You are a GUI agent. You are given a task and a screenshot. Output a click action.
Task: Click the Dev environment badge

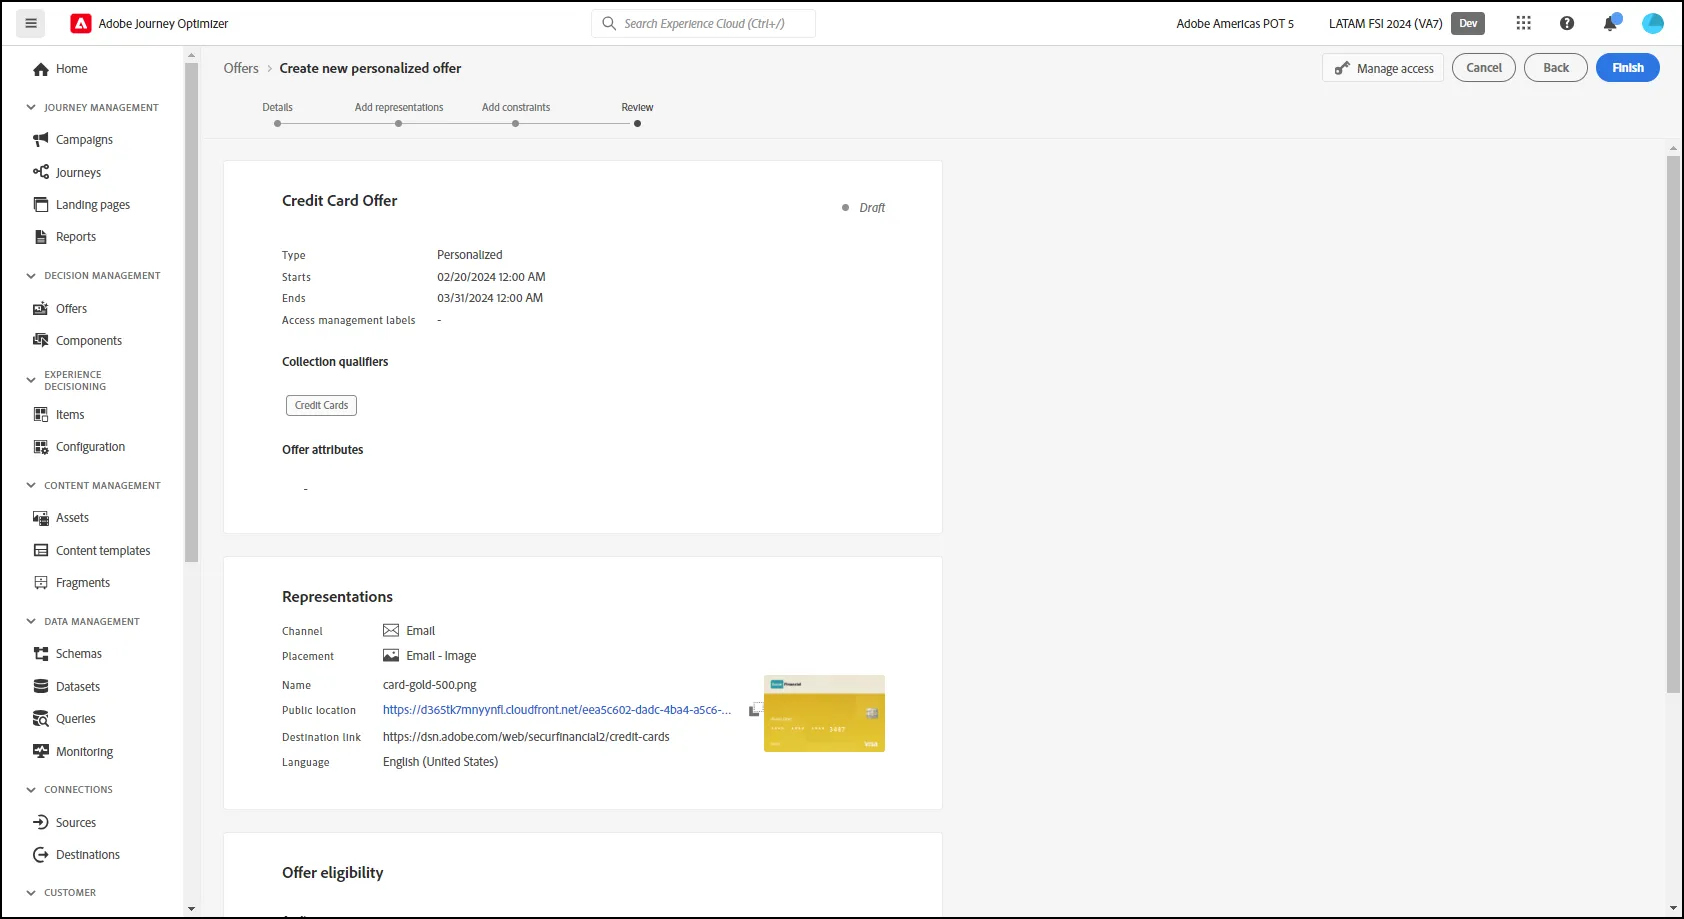click(1467, 23)
